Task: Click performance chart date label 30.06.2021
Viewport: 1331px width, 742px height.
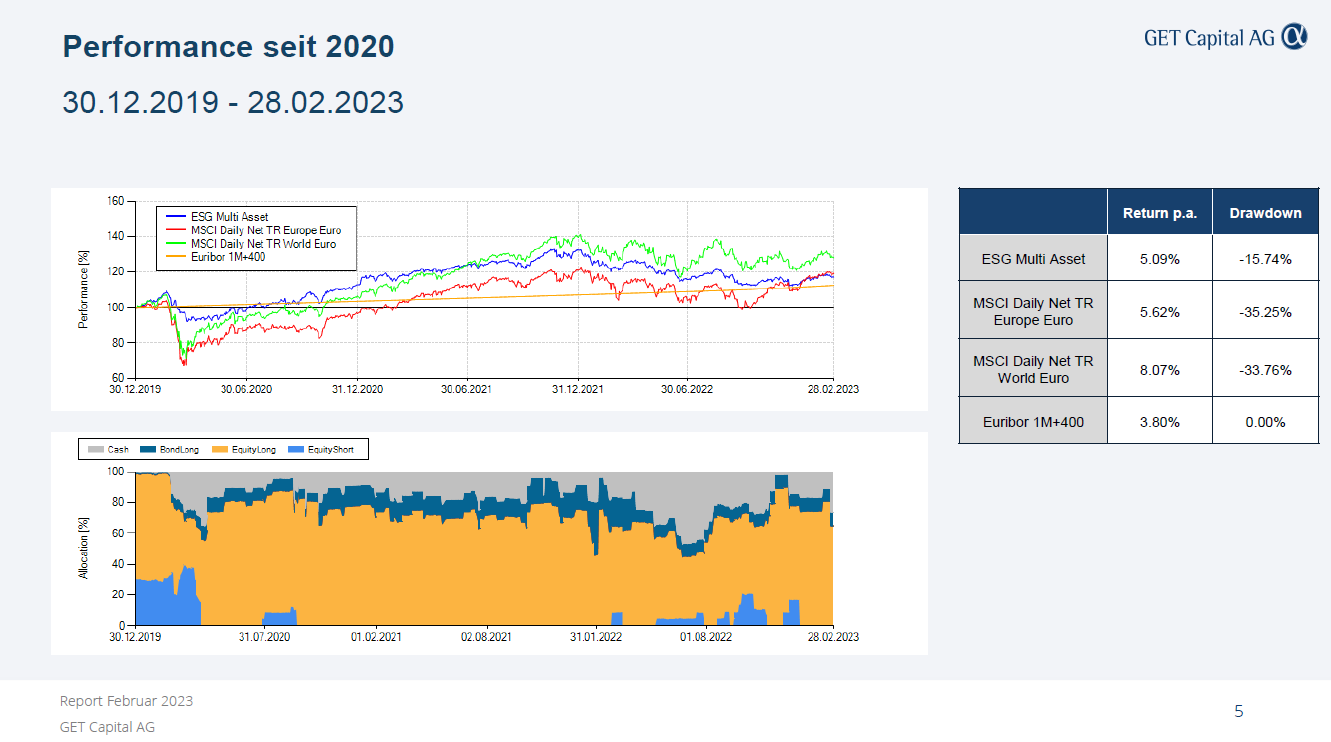Action: point(466,390)
